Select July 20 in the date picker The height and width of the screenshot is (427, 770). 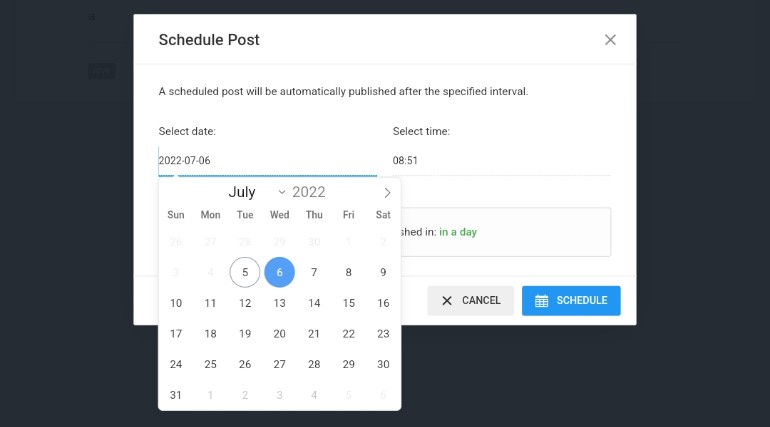click(279, 334)
